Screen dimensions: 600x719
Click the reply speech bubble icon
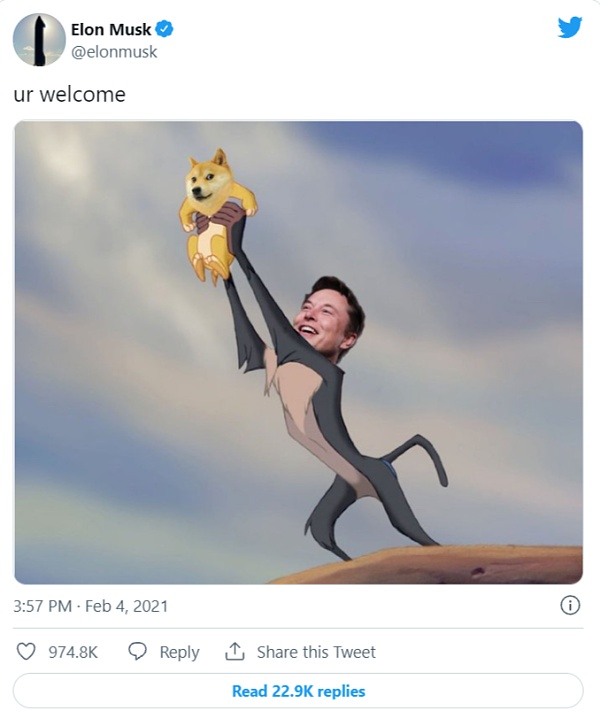coord(137,652)
